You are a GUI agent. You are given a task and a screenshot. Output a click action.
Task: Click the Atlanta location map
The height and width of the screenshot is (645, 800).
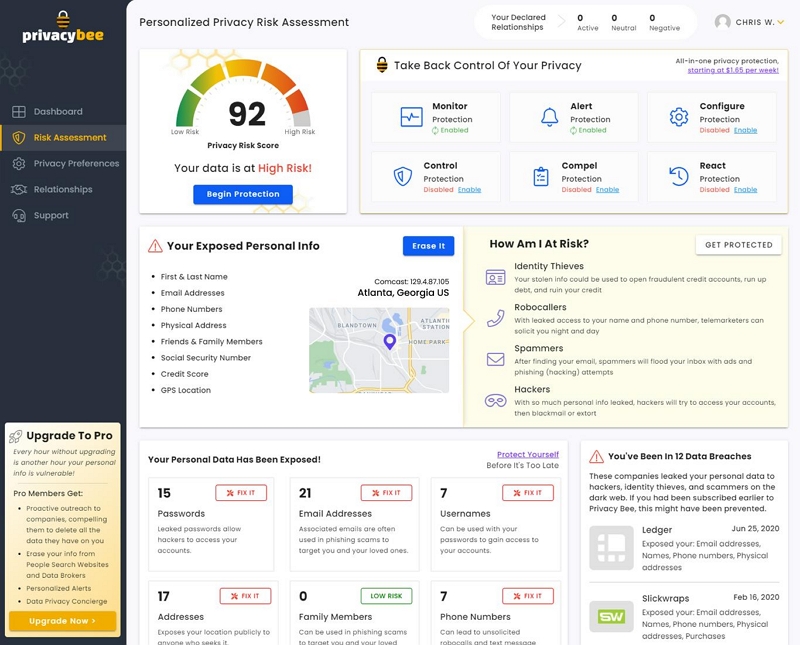coord(379,350)
